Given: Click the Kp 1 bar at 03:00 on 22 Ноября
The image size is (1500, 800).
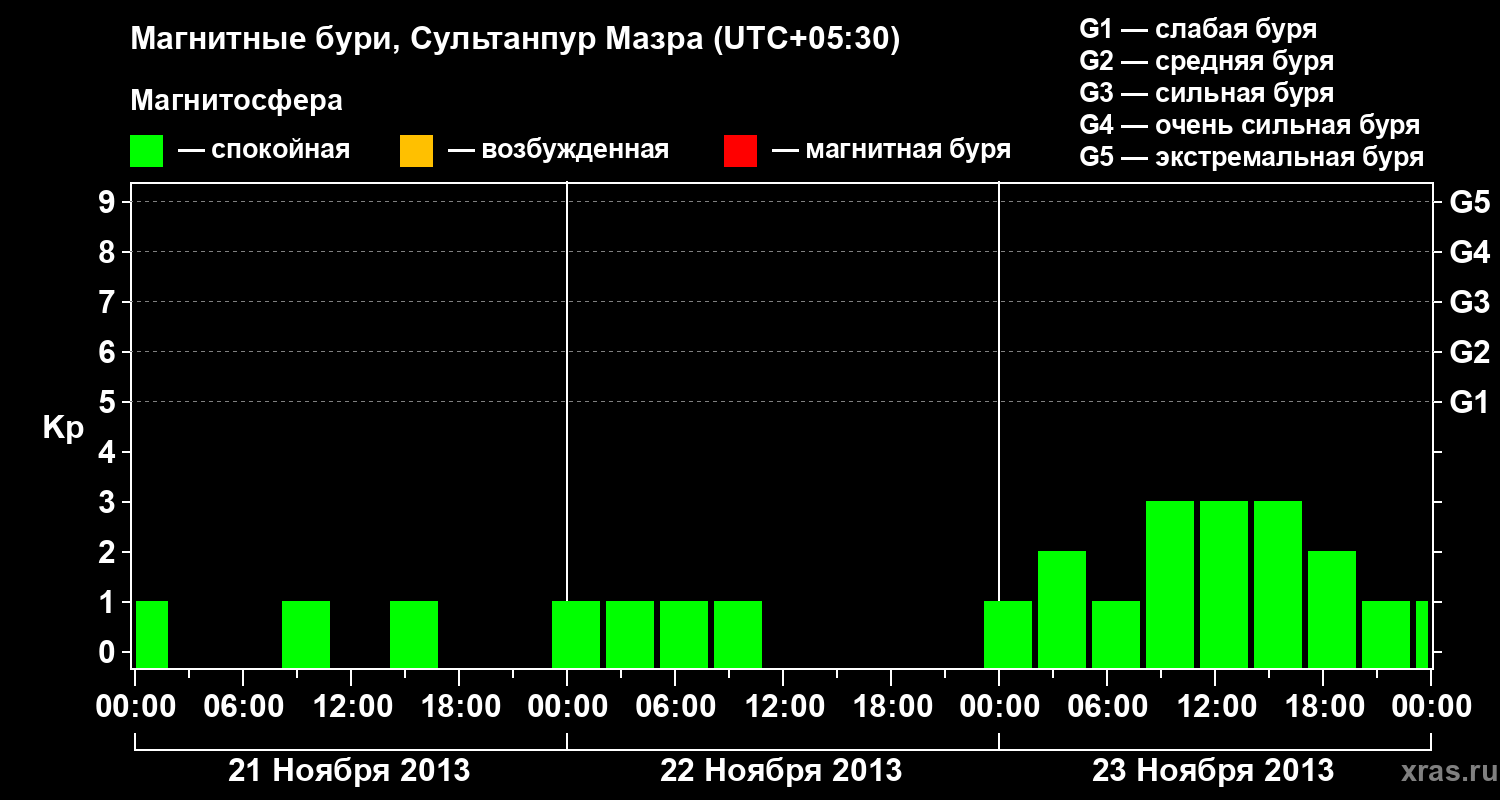Looking at the screenshot, I should click(630, 634).
